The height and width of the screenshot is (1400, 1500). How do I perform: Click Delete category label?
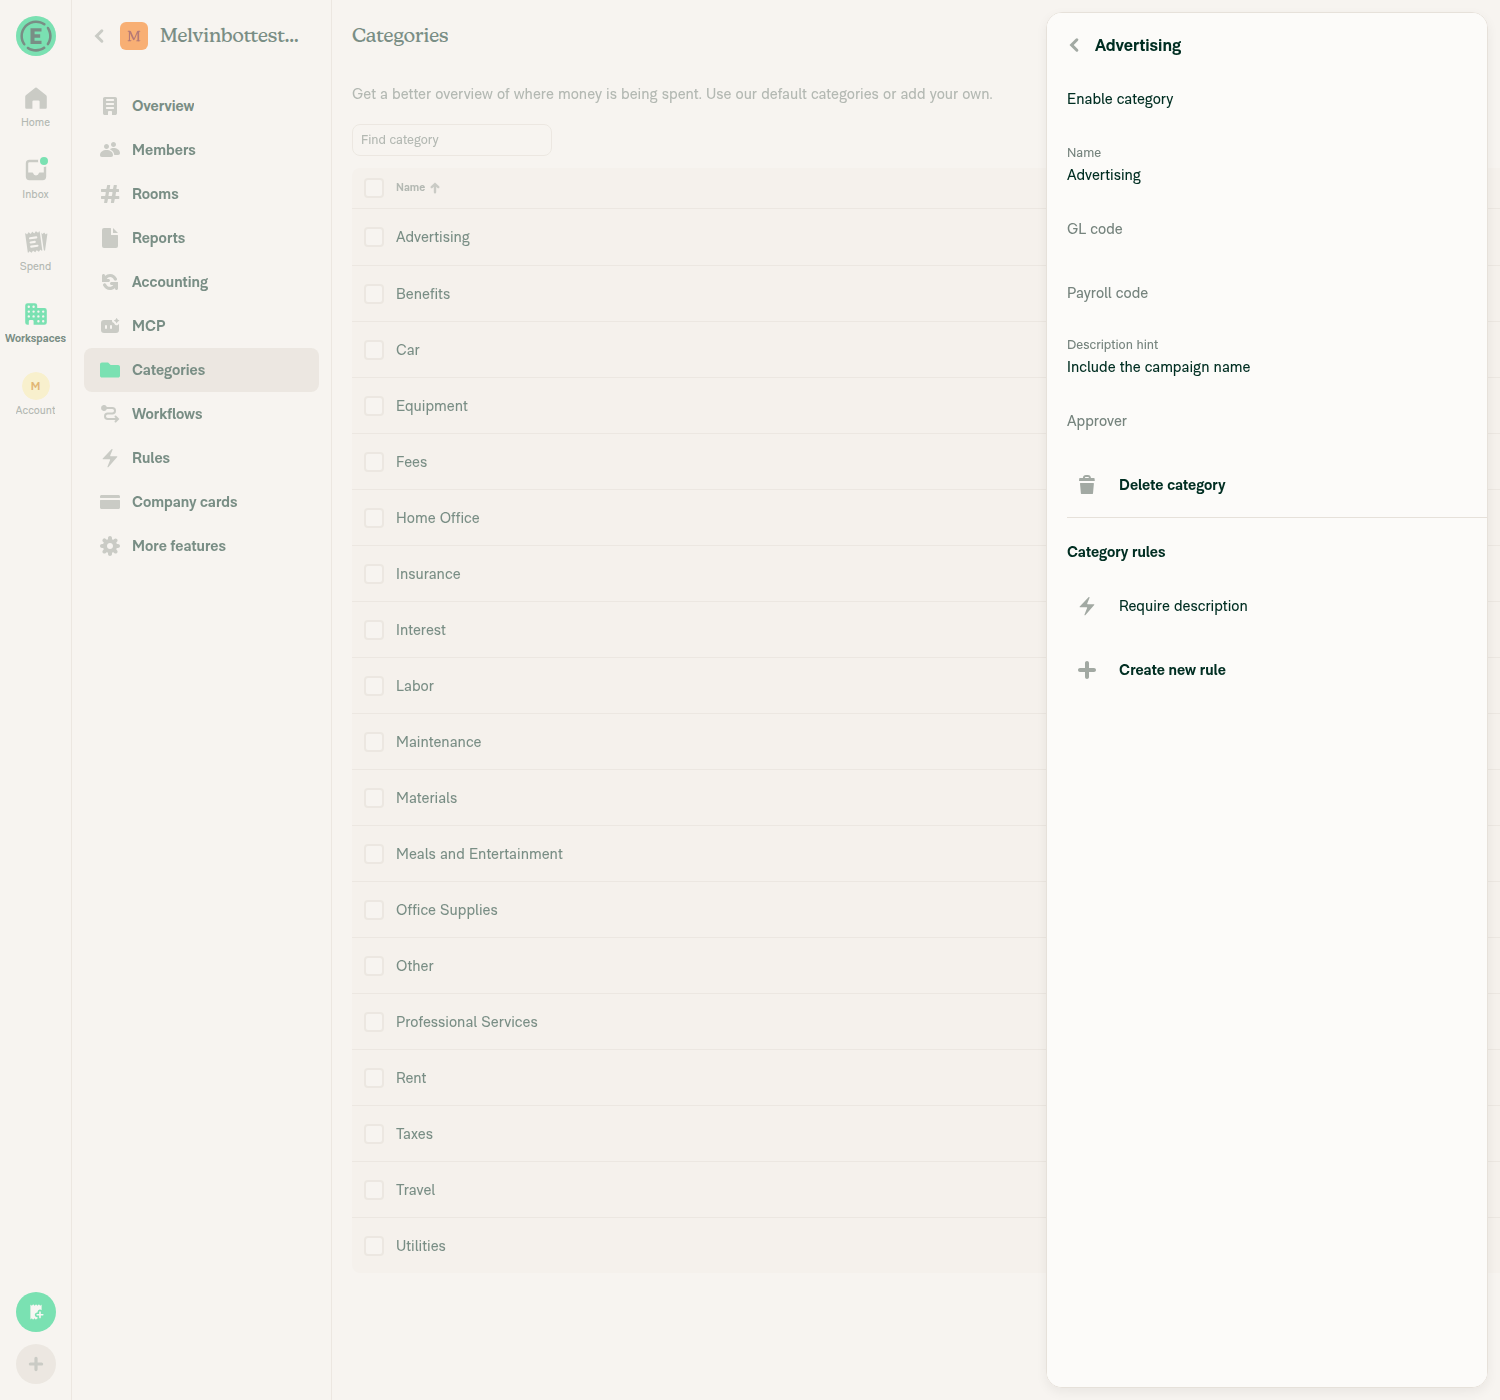1172,485
